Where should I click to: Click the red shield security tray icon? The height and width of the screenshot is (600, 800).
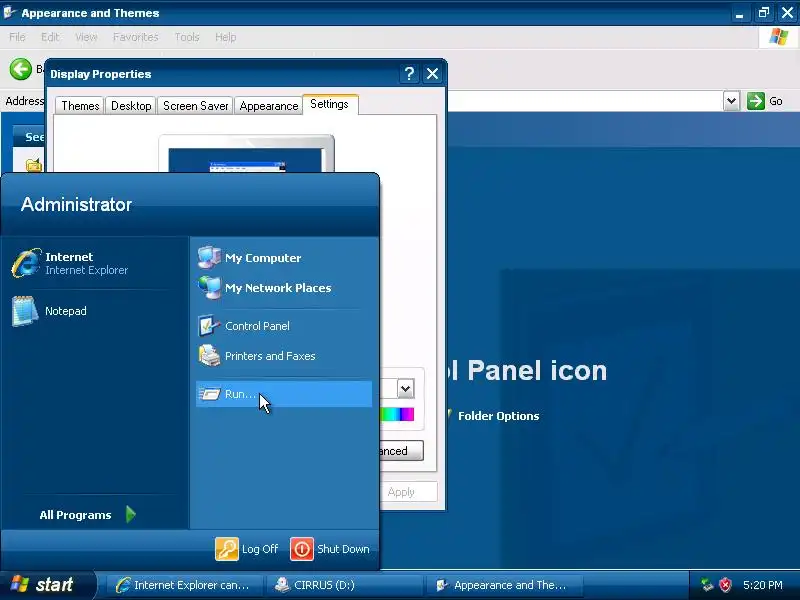pos(726,585)
